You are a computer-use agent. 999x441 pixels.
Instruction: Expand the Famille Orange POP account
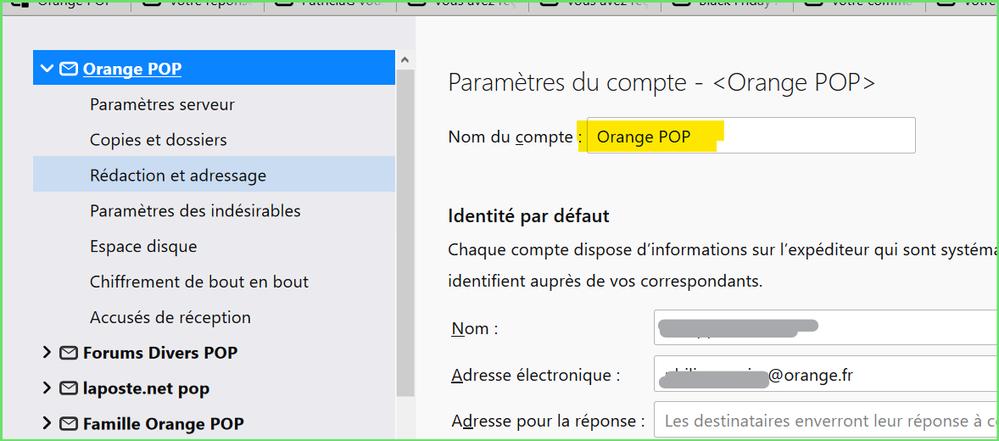(47, 423)
